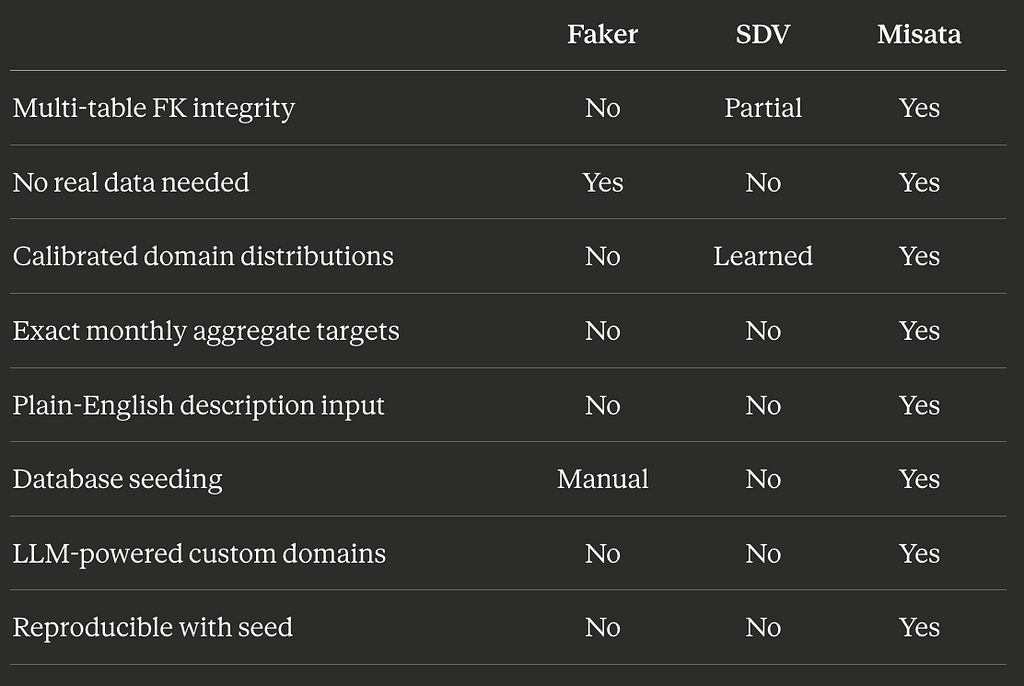This screenshot has width=1024, height=686.
Task: Click the SDV column header
Action: click(763, 35)
